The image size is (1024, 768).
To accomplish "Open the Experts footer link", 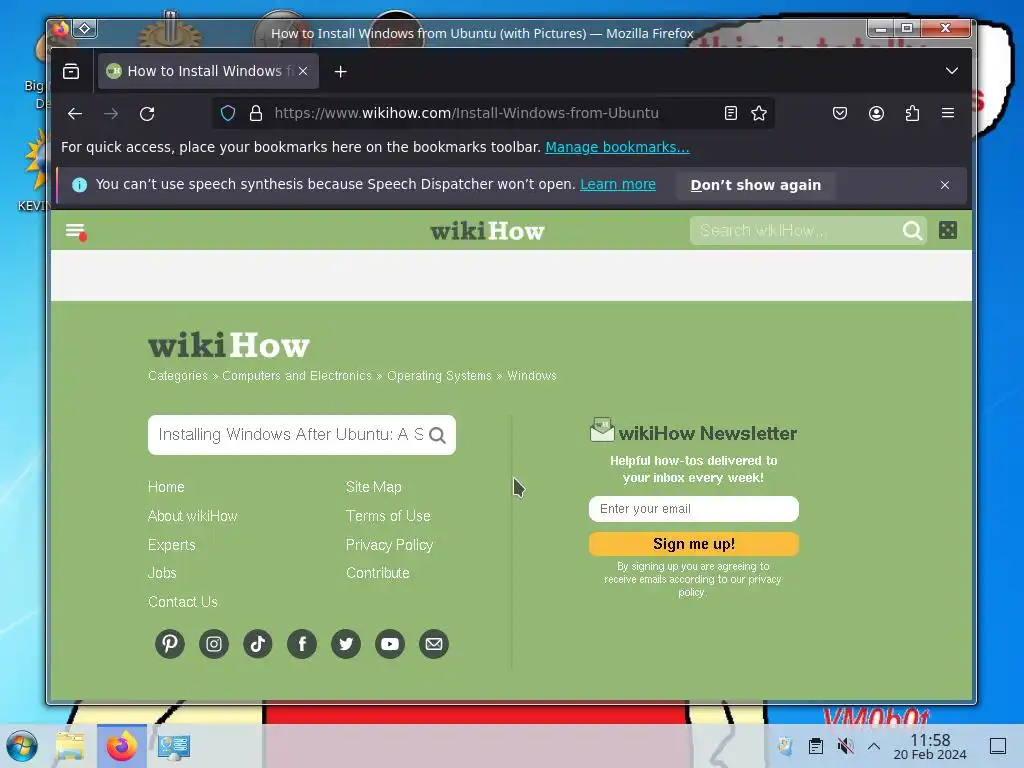I will click(x=172, y=545).
